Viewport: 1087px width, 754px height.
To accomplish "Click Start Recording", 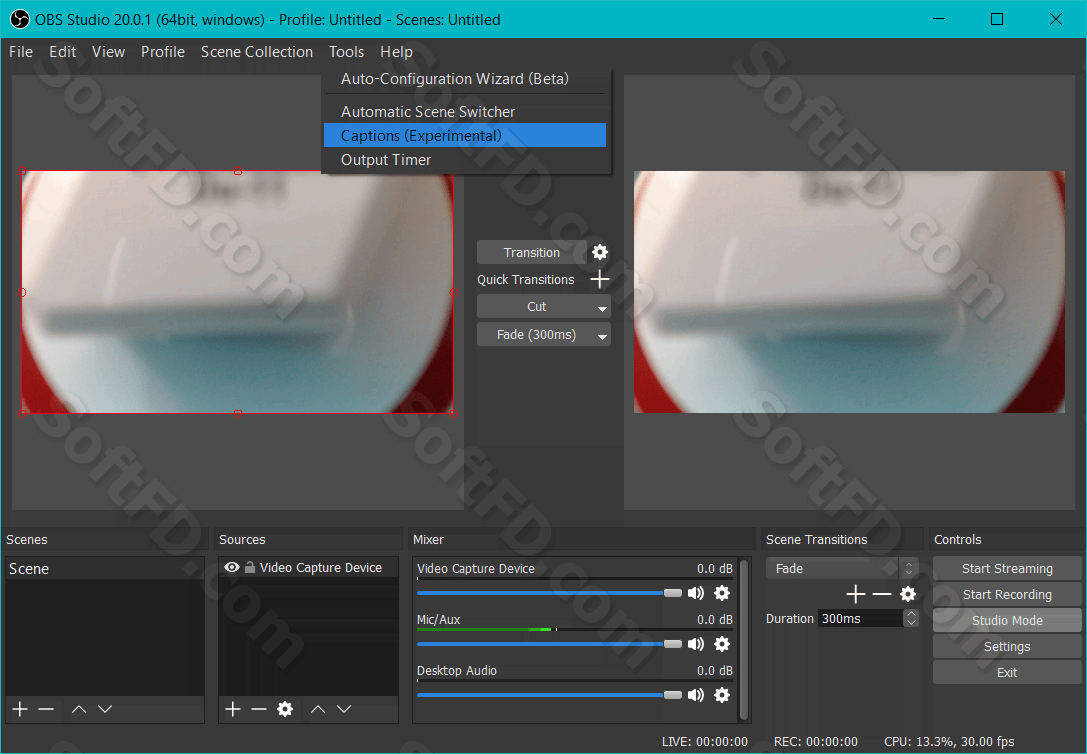I will coord(1007,595).
